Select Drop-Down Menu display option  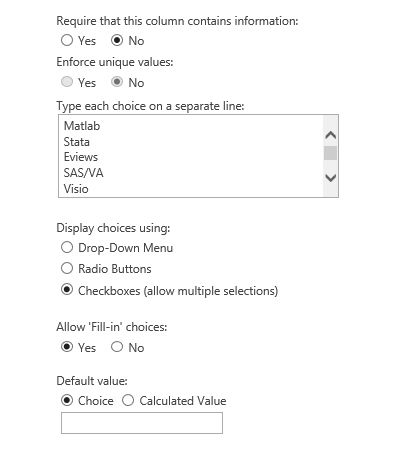click(x=67, y=247)
